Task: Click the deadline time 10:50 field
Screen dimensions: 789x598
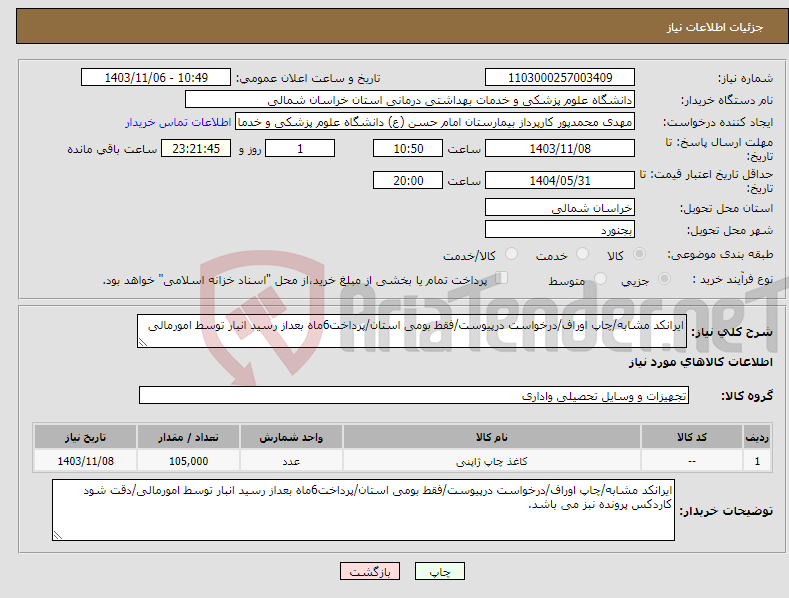Action: 408,148
